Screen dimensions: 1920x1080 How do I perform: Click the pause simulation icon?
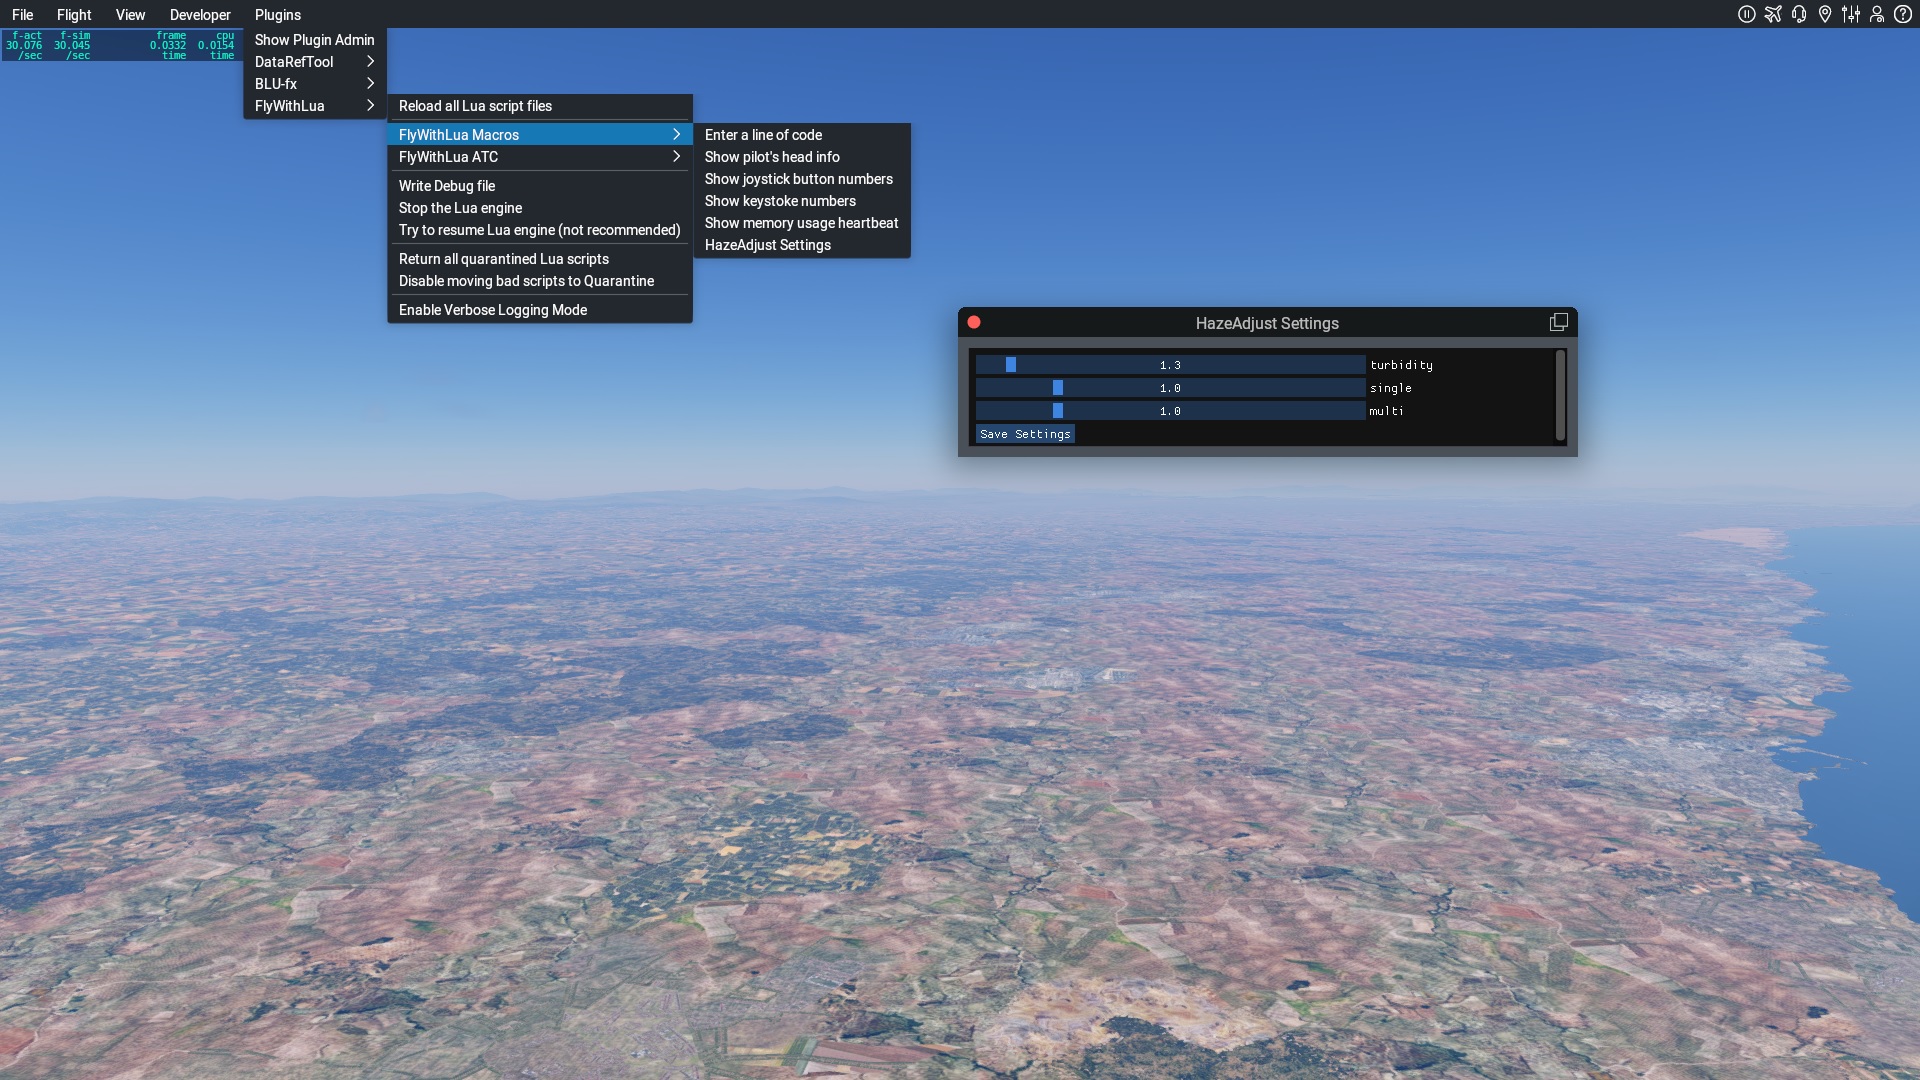coord(1746,14)
